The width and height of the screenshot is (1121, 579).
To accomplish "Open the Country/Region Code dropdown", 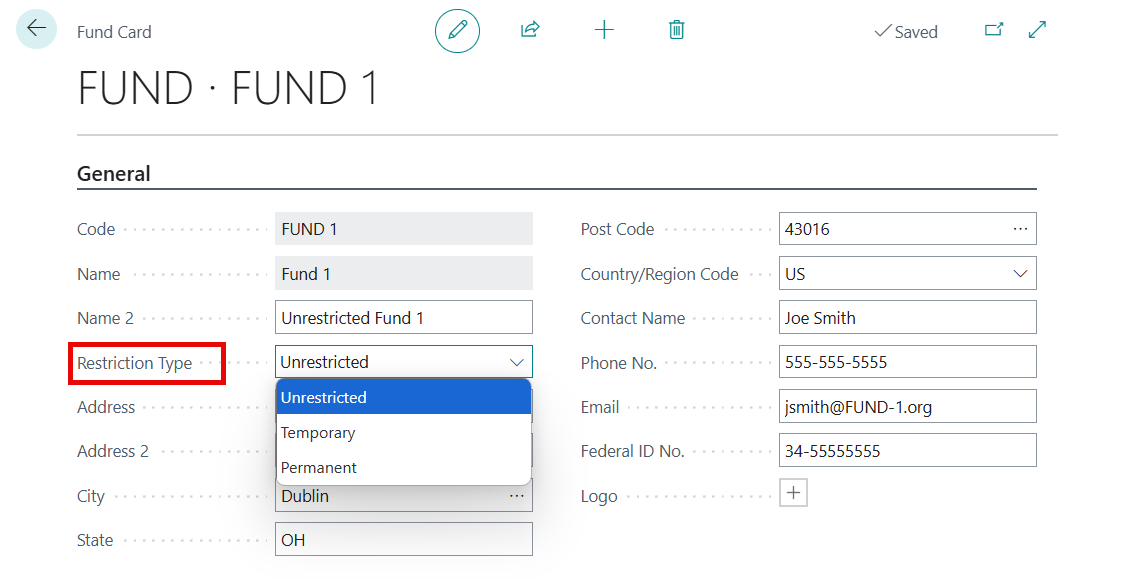I will coord(1021,273).
